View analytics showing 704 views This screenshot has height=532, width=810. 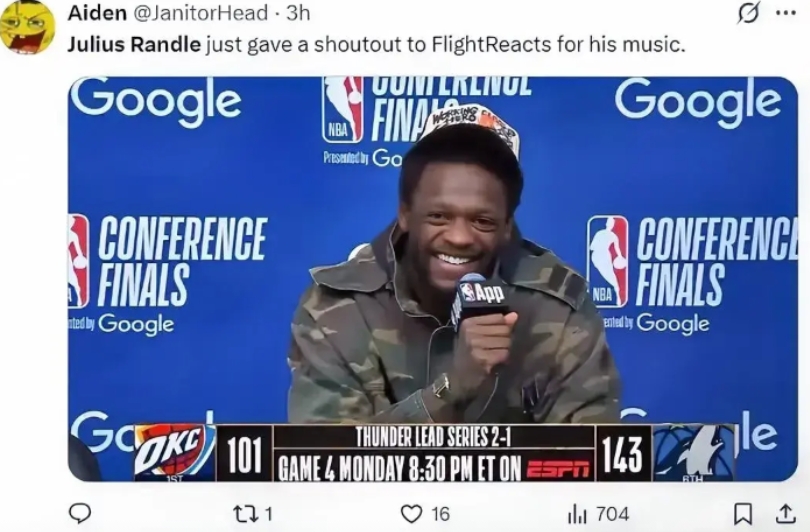point(598,514)
